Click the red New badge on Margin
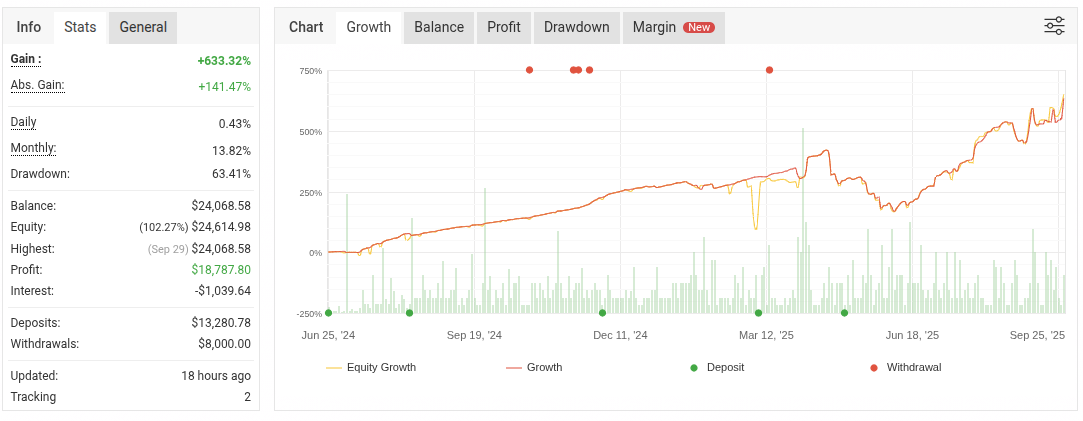The image size is (1083, 421). (x=698, y=27)
